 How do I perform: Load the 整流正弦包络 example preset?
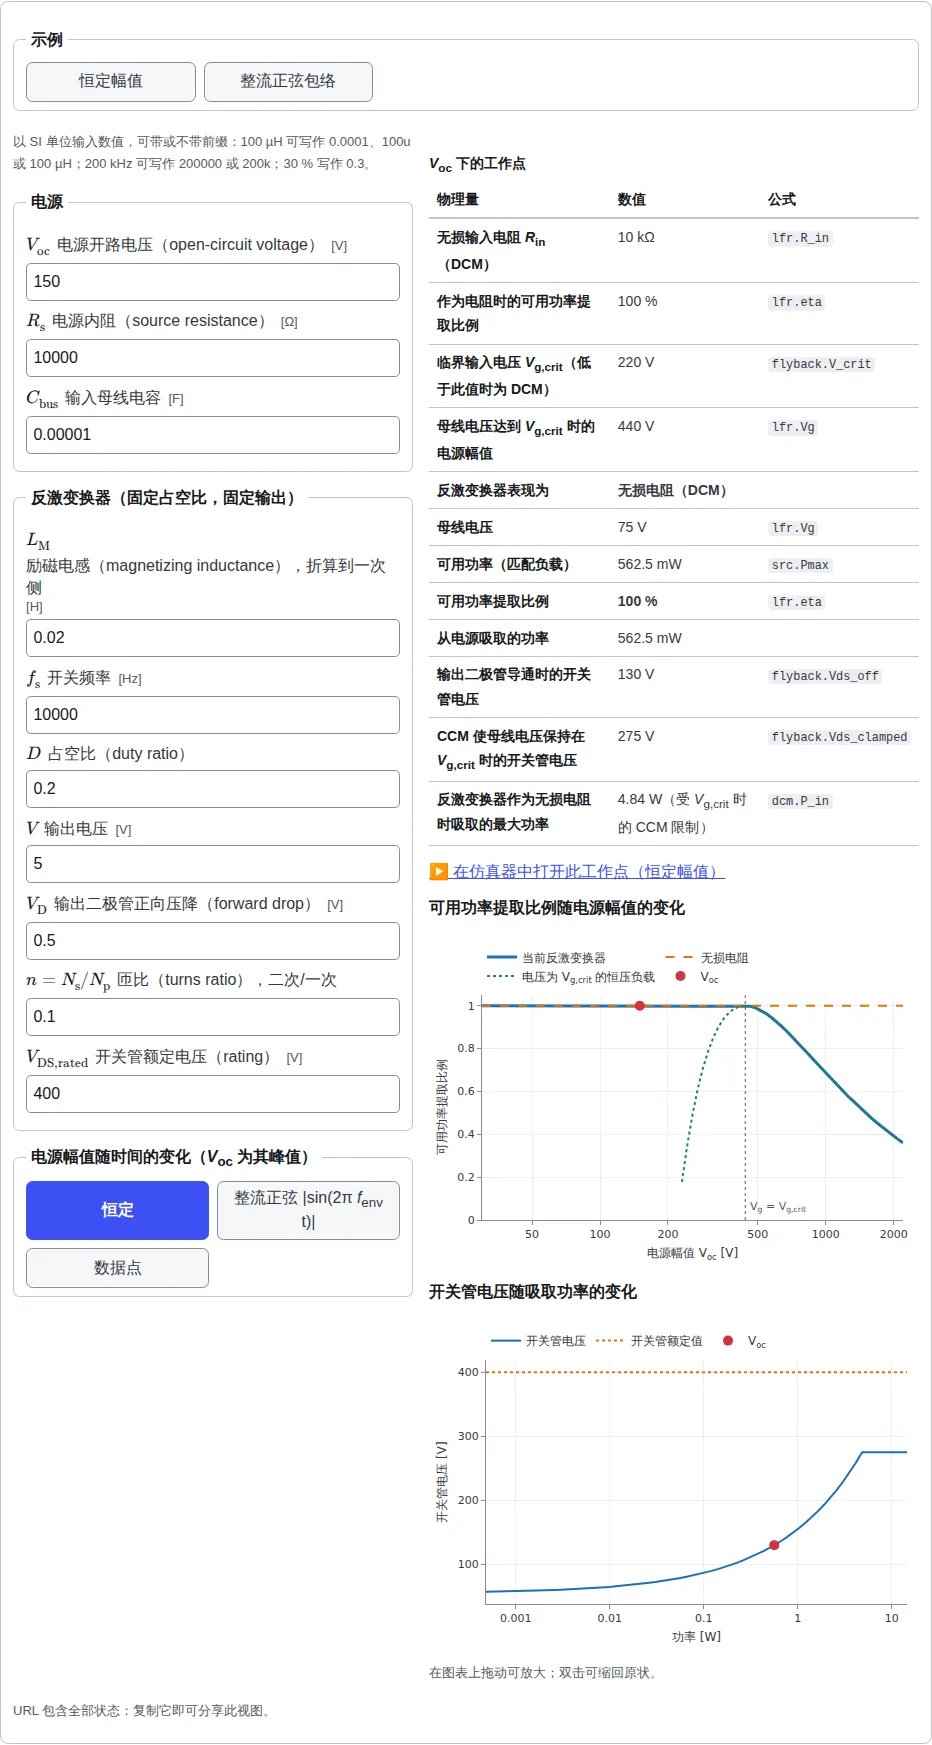[288, 82]
